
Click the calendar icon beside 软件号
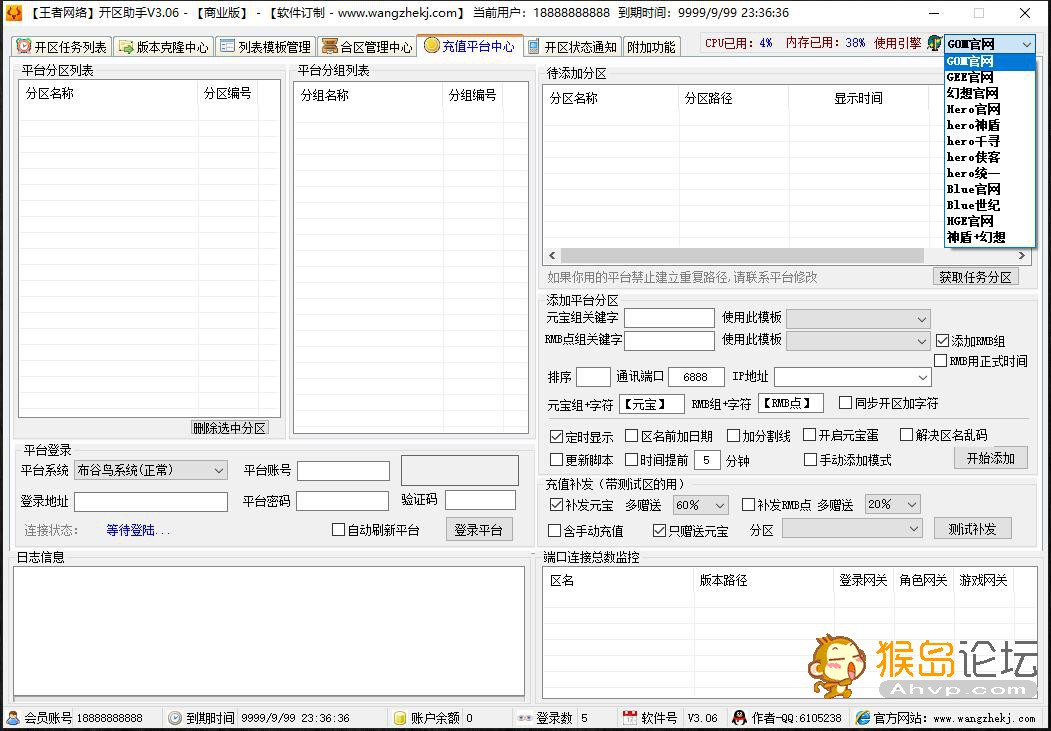(x=629, y=718)
